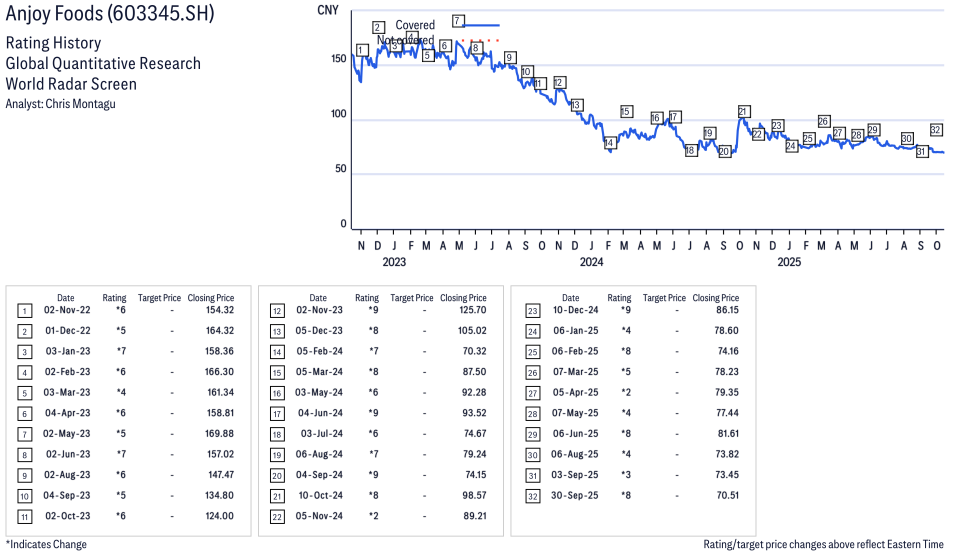Select the 10-Oct-24 table row date
The width and height of the screenshot is (955, 551).
tap(318, 496)
